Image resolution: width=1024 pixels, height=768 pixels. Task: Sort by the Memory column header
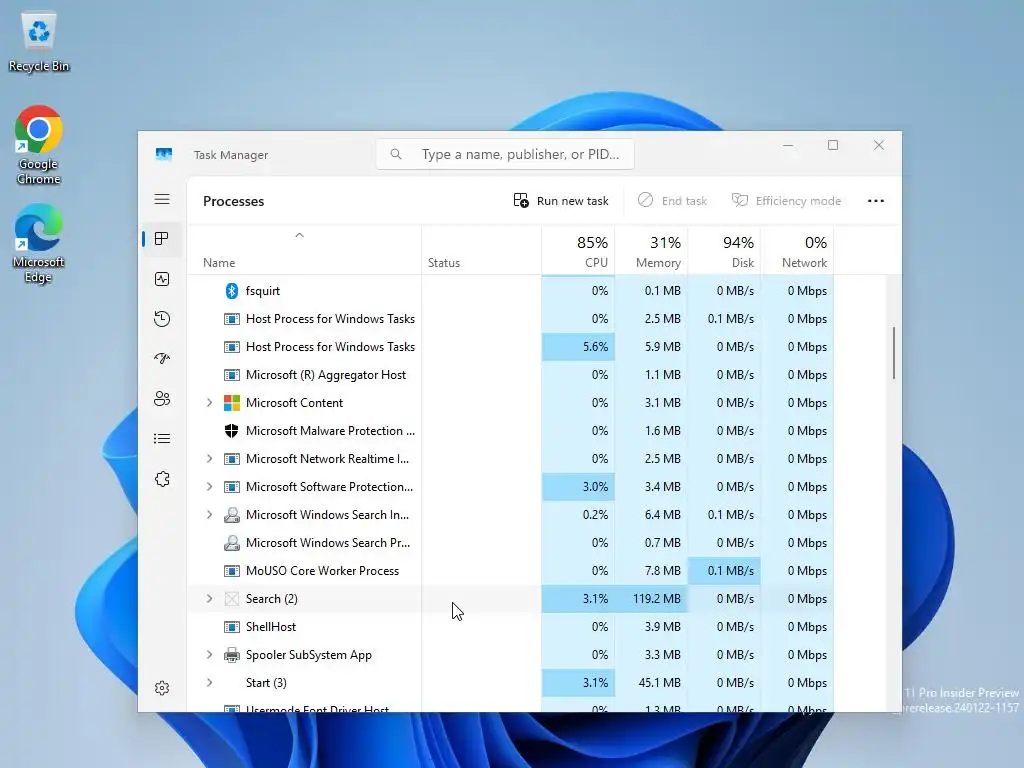point(651,251)
